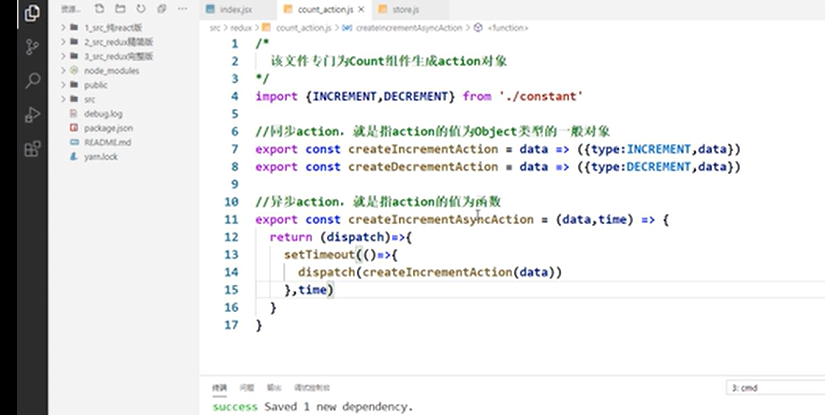Click the 'createIncrementAsyncAction' breadcrumb segment
This screenshot has width=825, height=415.
tap(409, 28)
